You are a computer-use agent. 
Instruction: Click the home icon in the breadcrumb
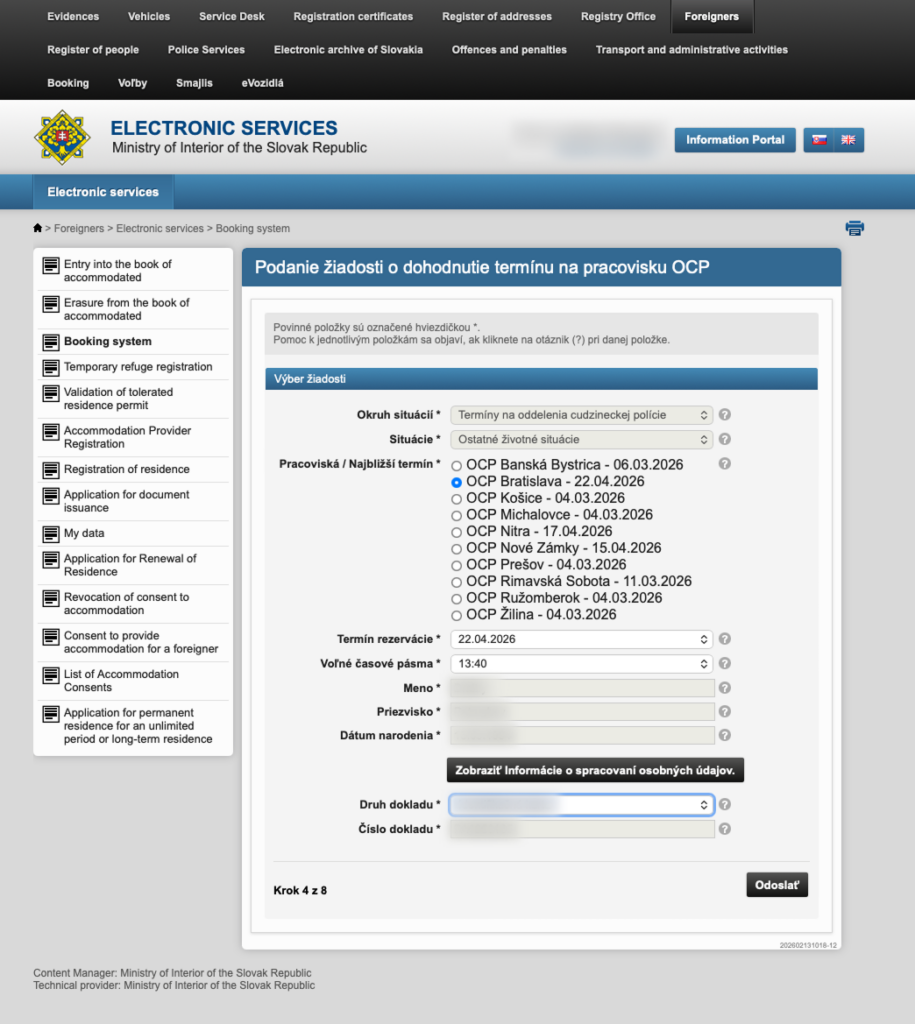pos(38,228)
